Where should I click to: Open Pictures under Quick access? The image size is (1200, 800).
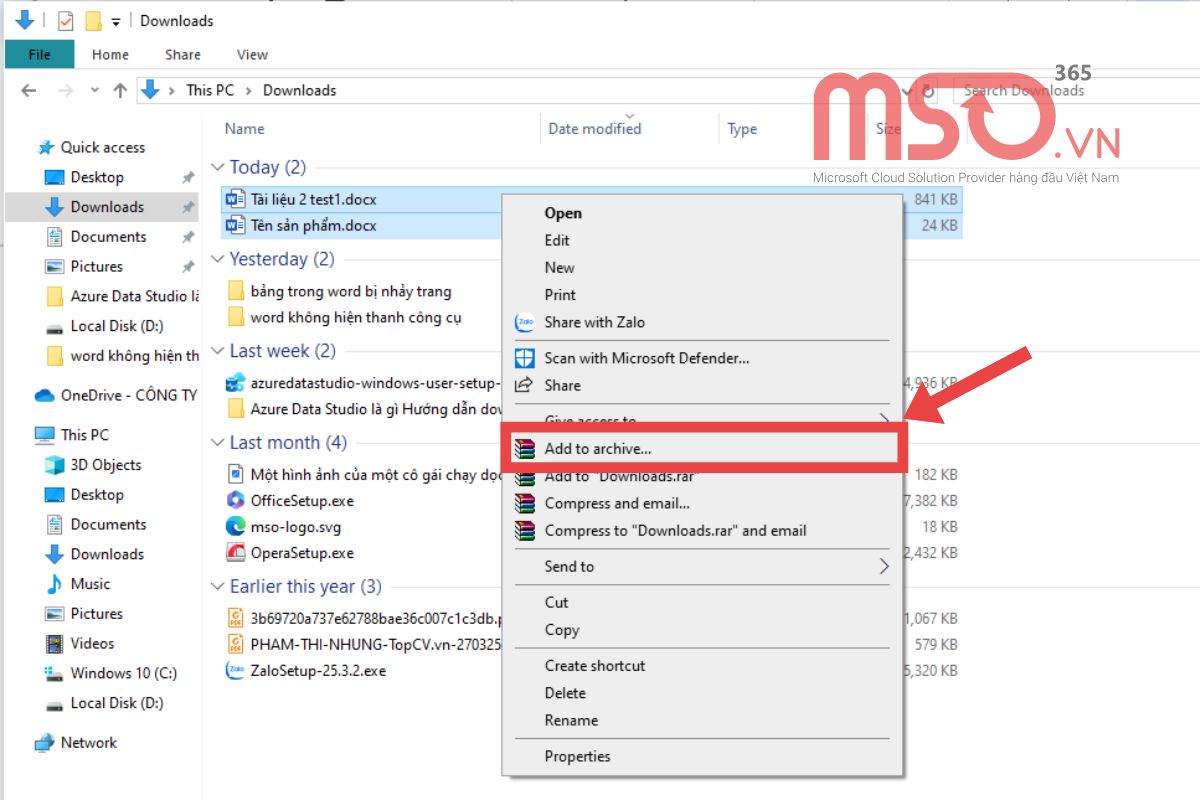pos(96,267)
